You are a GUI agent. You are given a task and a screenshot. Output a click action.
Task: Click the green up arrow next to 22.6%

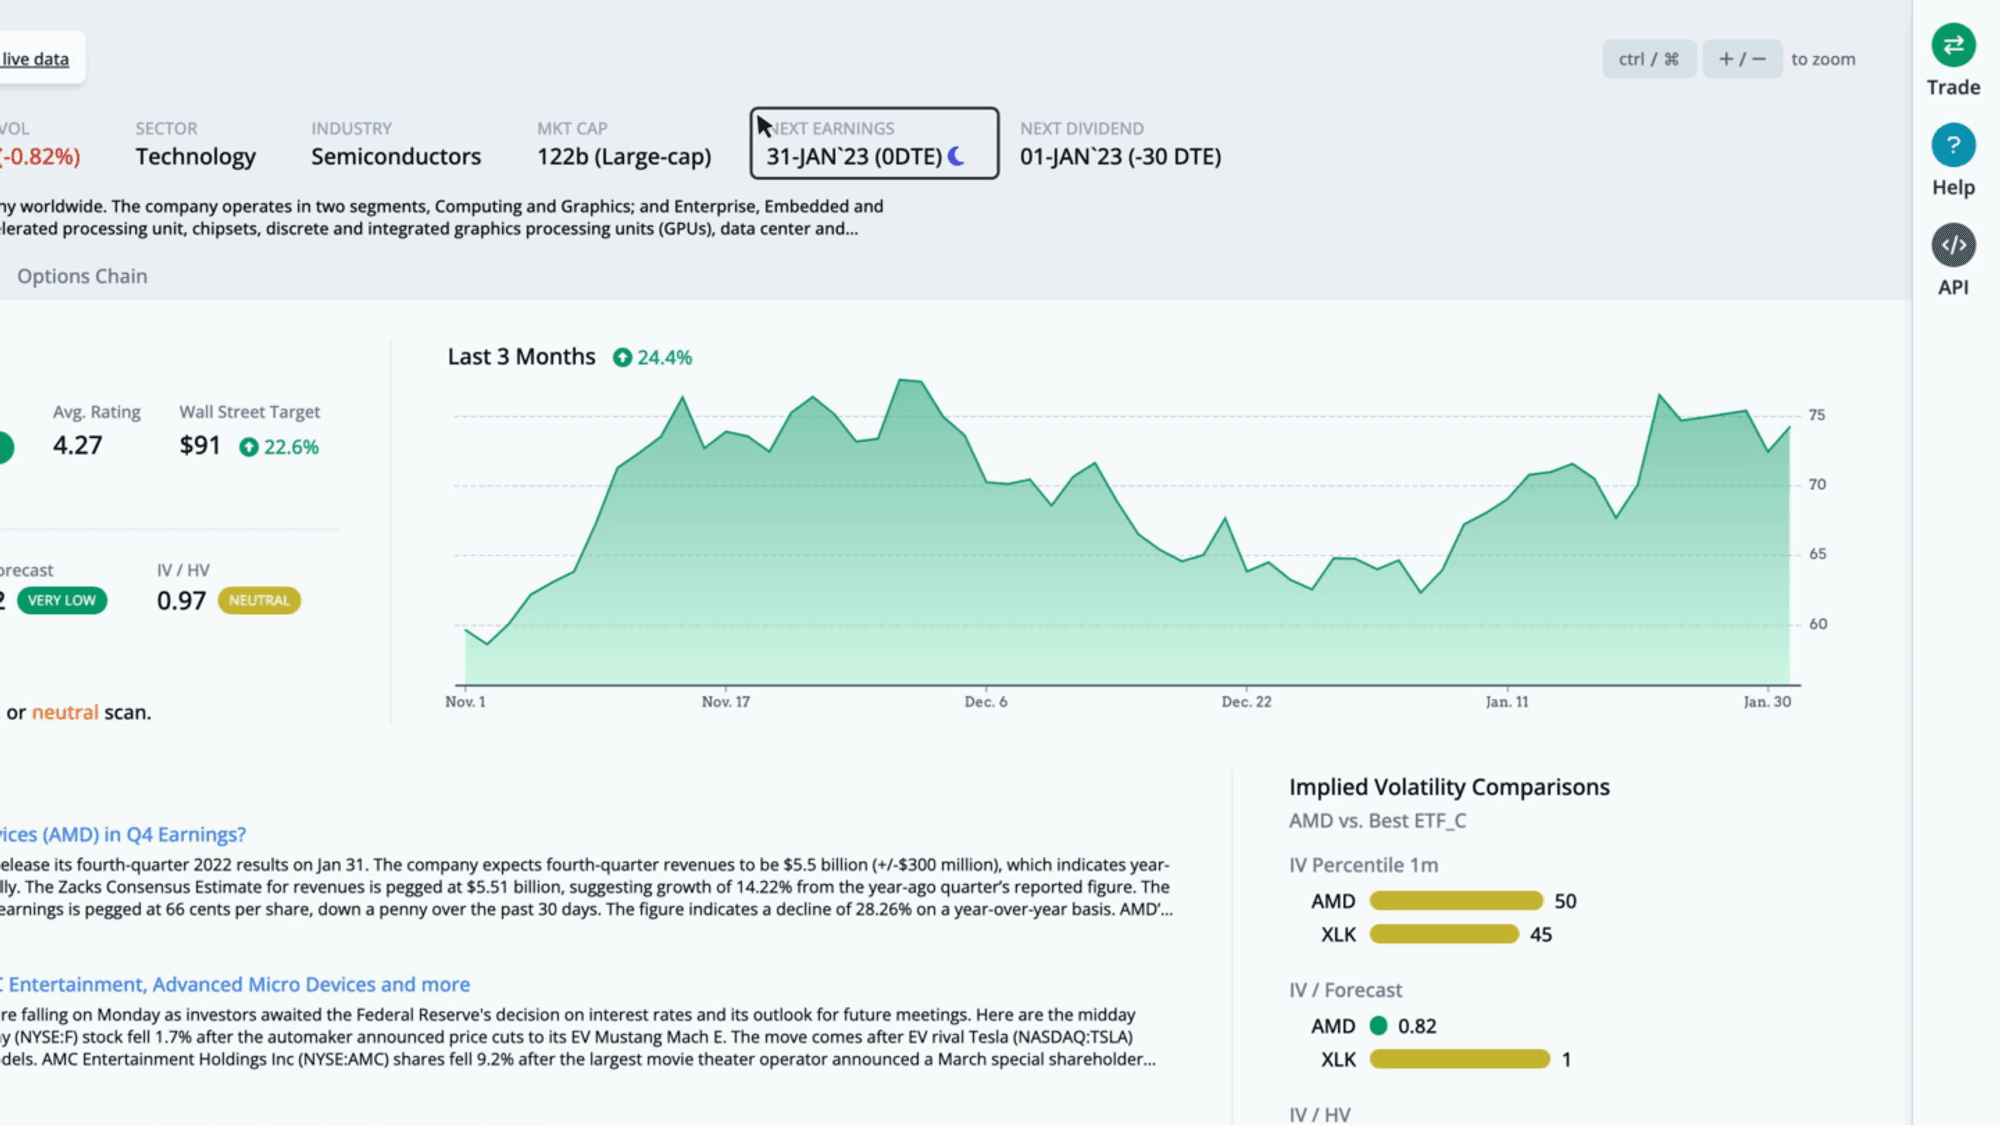248,447
